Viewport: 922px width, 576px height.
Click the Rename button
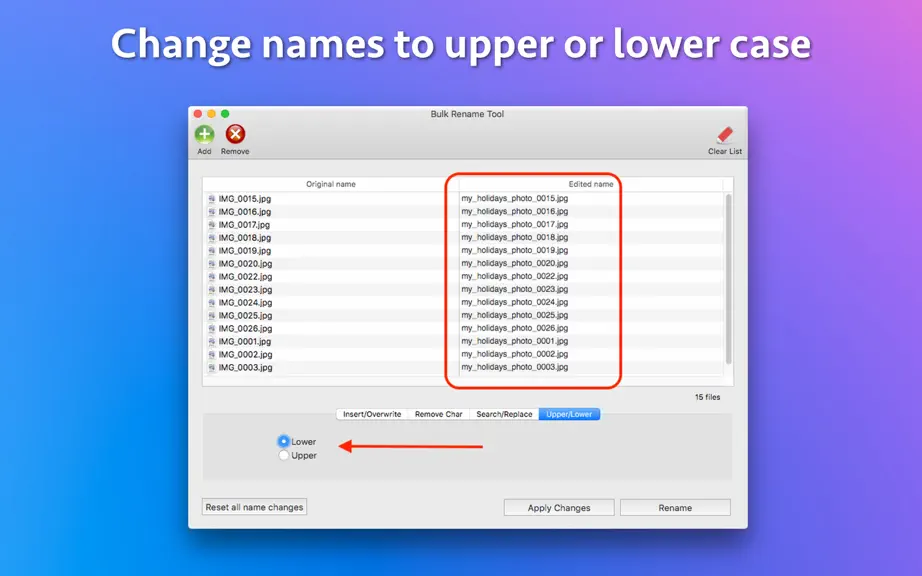[675, 508]
